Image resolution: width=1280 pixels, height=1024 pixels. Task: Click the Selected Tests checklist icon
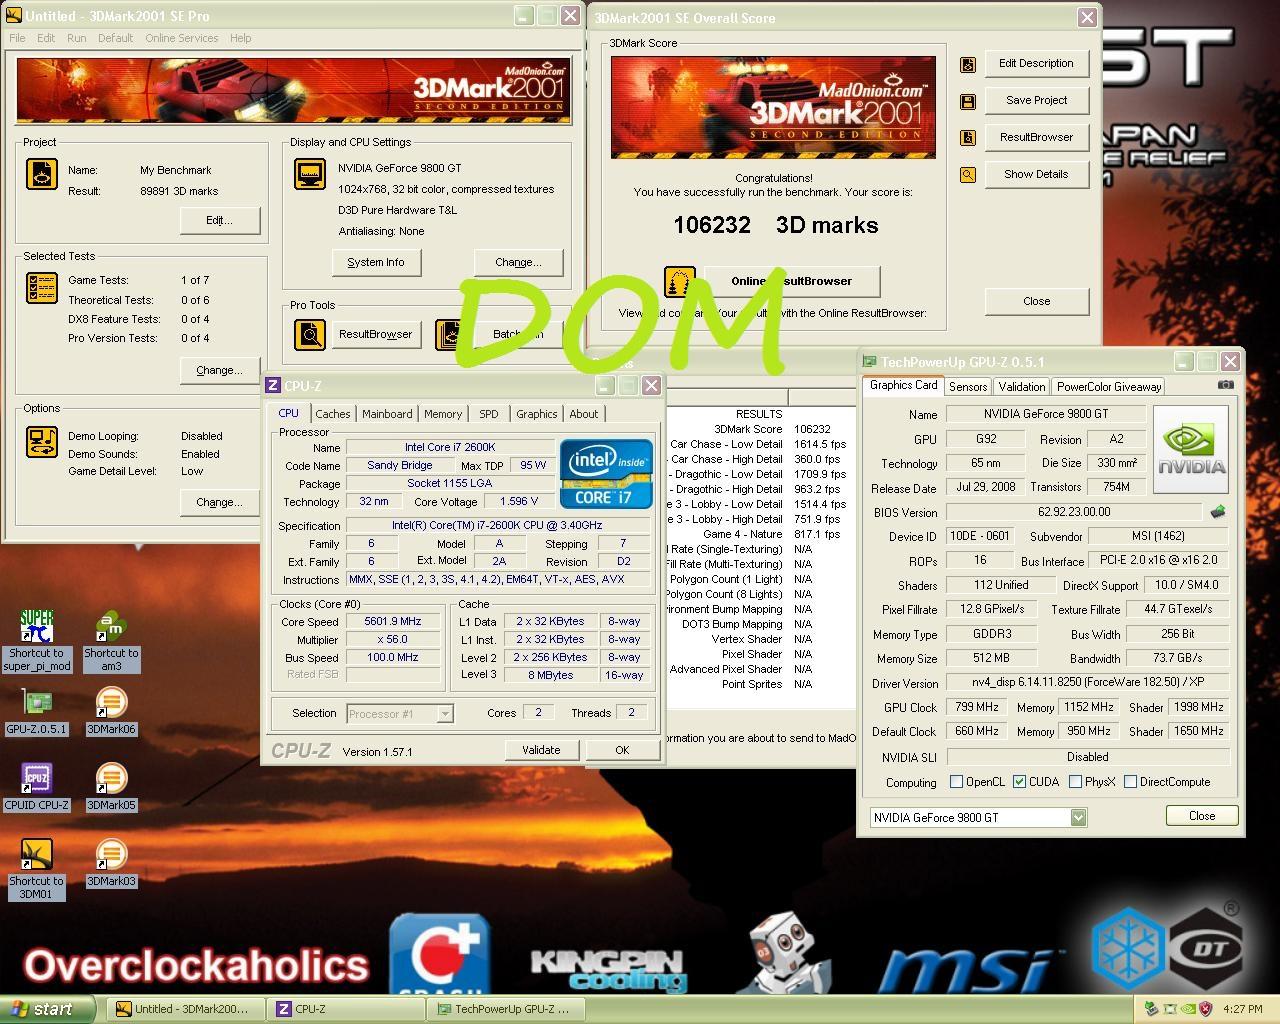pyautogui.click(x=42, y=288)
